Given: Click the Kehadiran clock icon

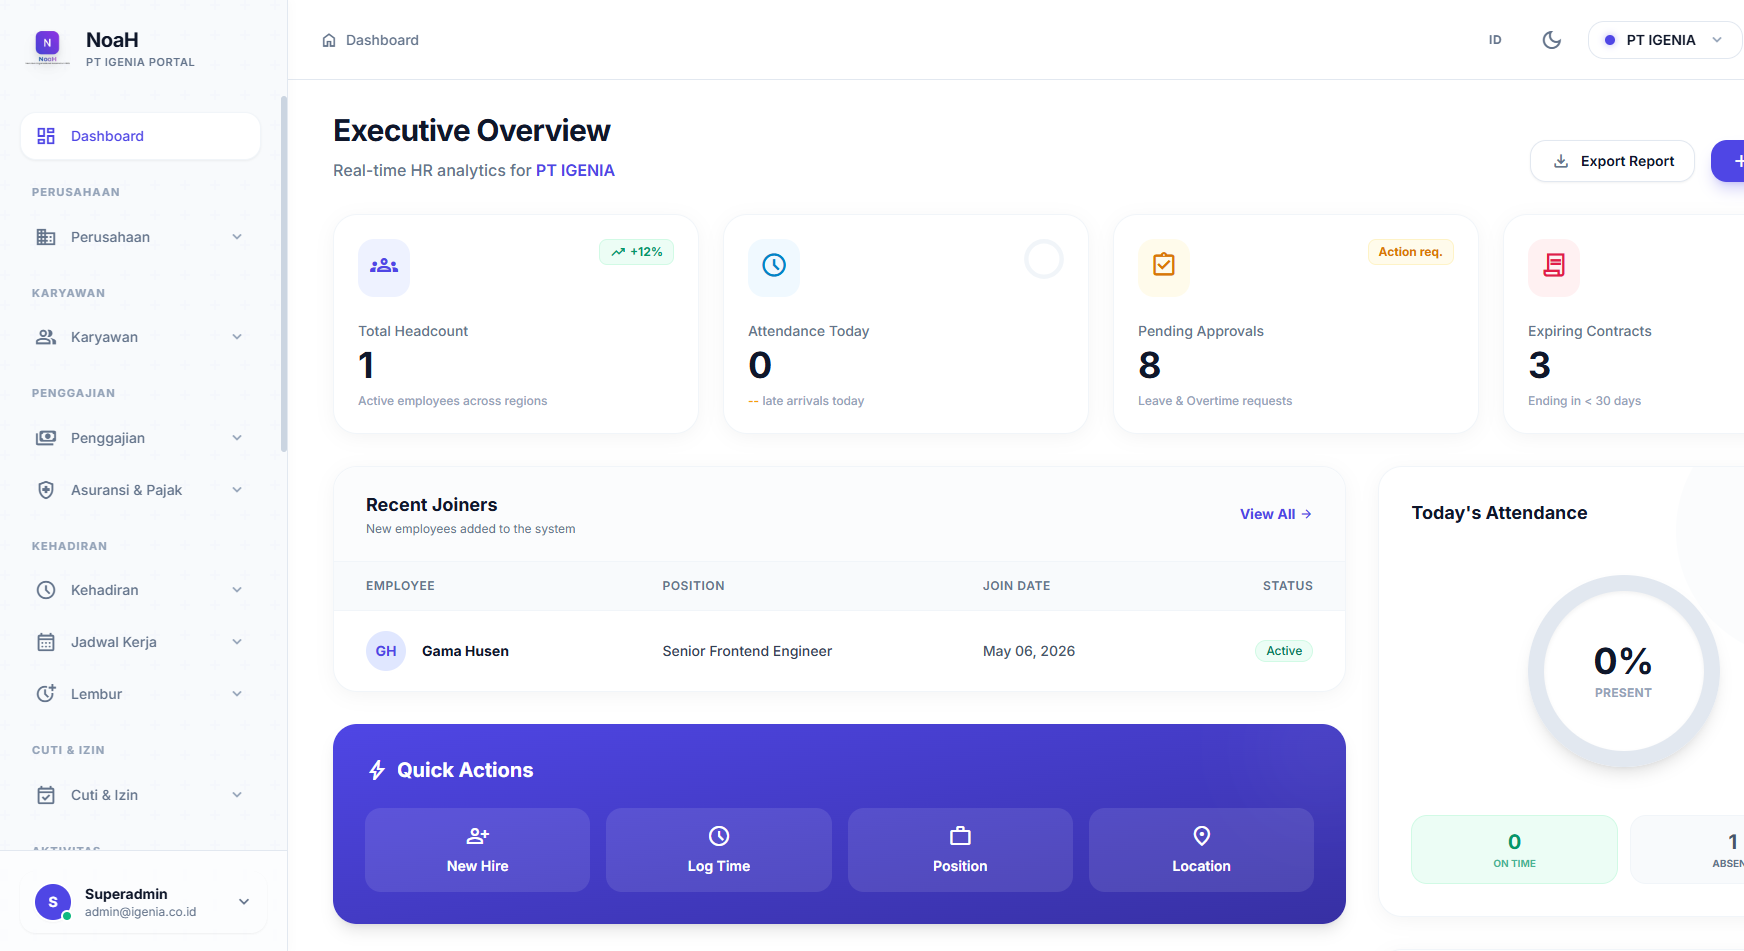Looking at the screenshot, I should click(46, 590).
